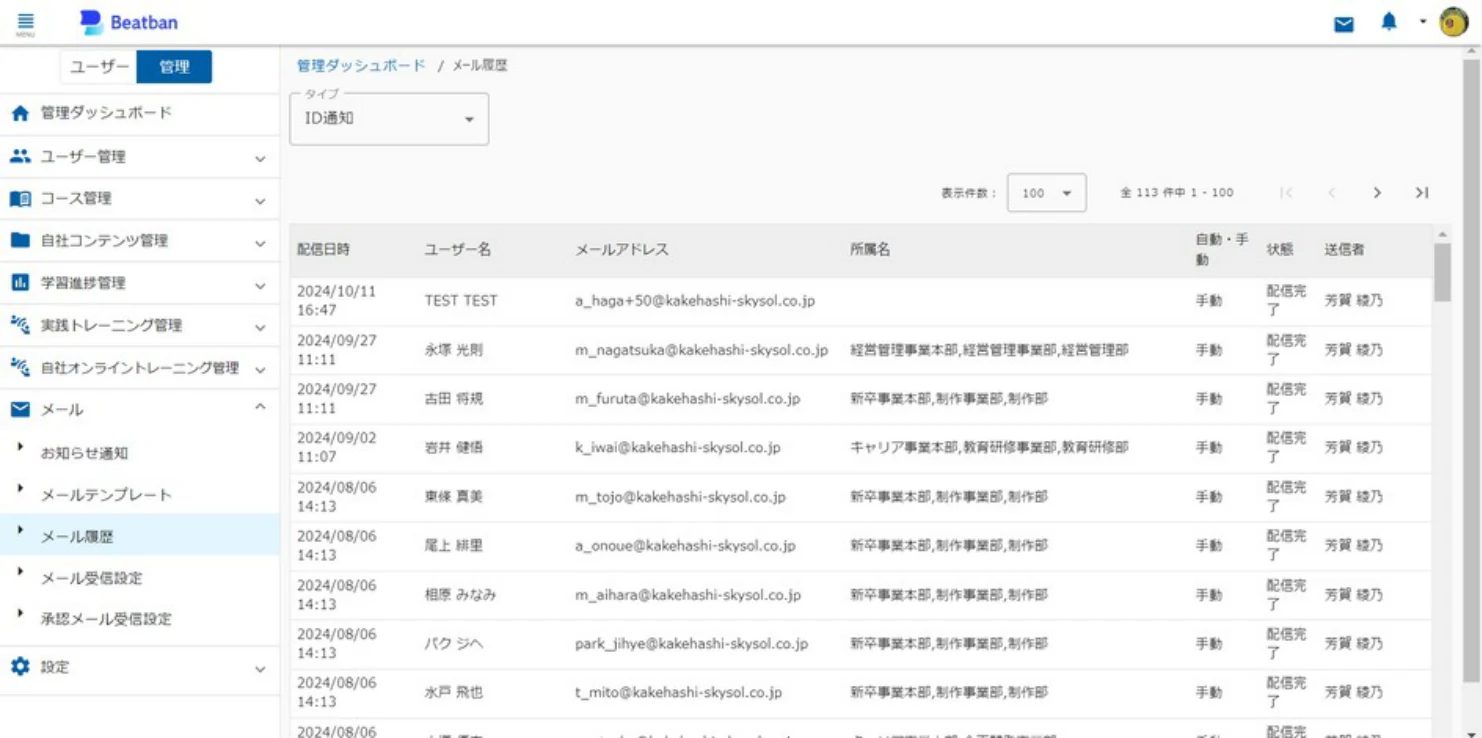Open the タイプ dropdown showing ID通知
This screenshot has height=738, width=1482.
(389, 119)
